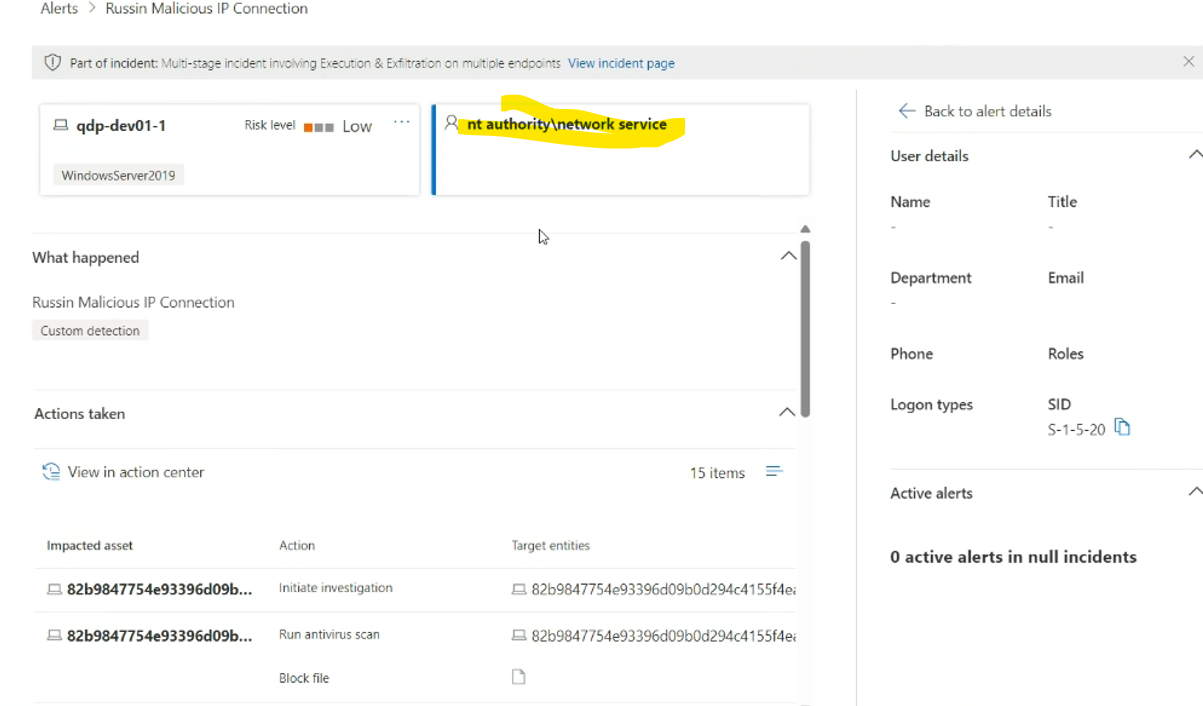Viewport: 1203px width, 706px height.
Task: Open the ellipsis menu on qdp-dev01-1 card
Action: click(x=402, y=121)
